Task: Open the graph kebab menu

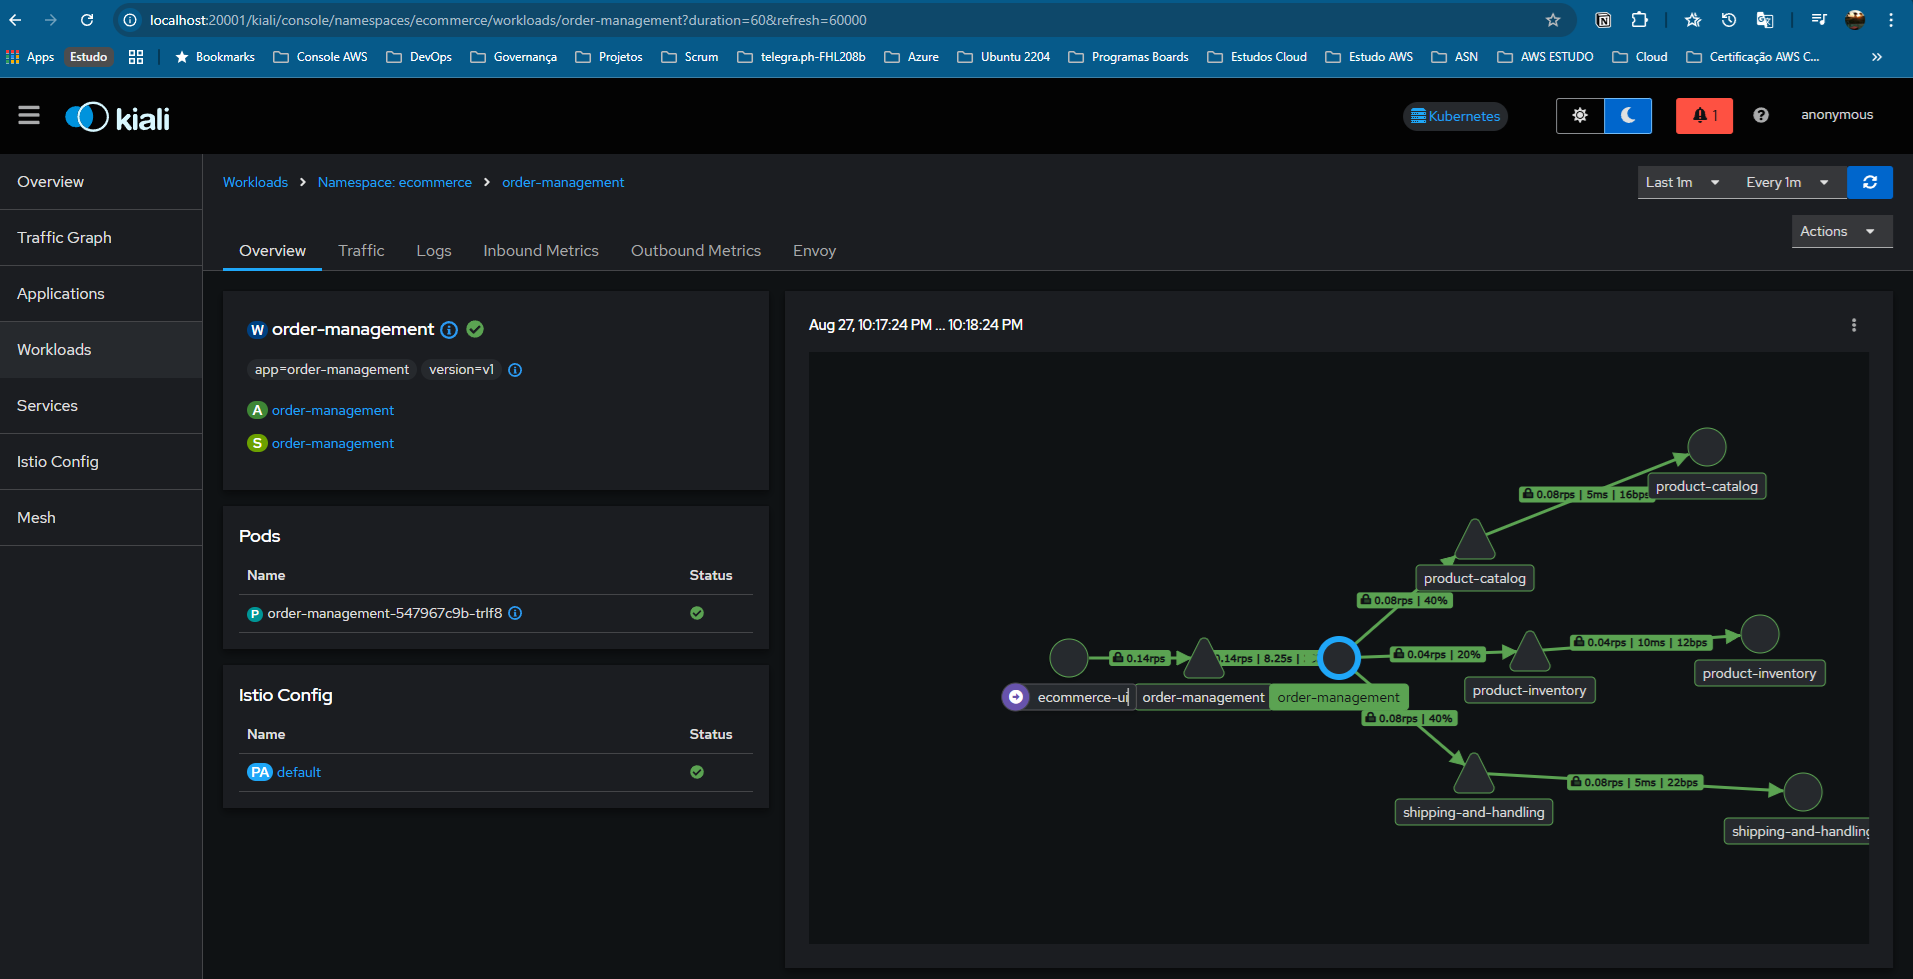Action: (x=1853, y=325)
